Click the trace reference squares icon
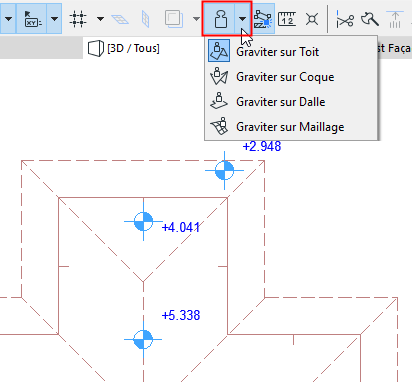The image size is (412, 382). (x=174, y=19)
